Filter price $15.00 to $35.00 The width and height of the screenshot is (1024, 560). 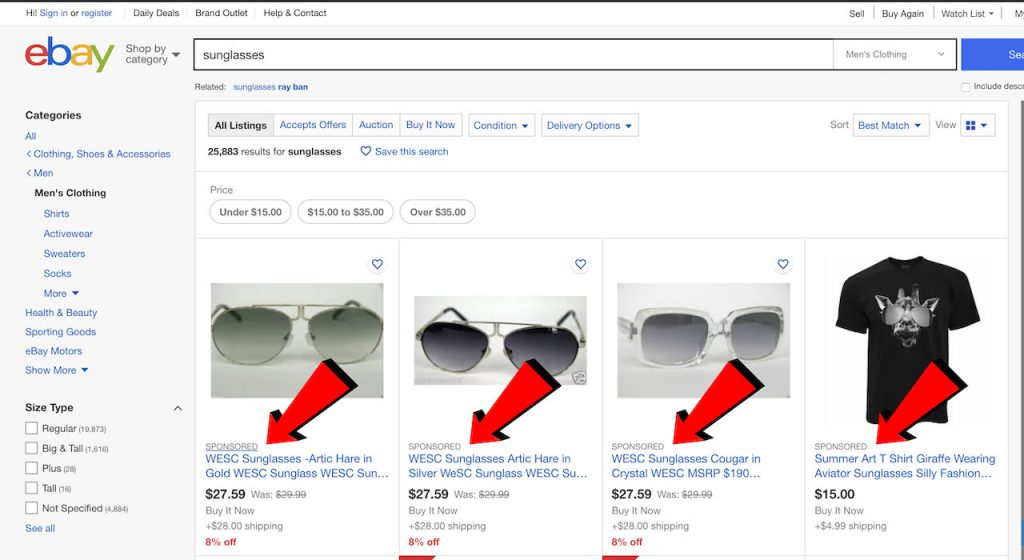pyautogui.click(x=345, y=212)
